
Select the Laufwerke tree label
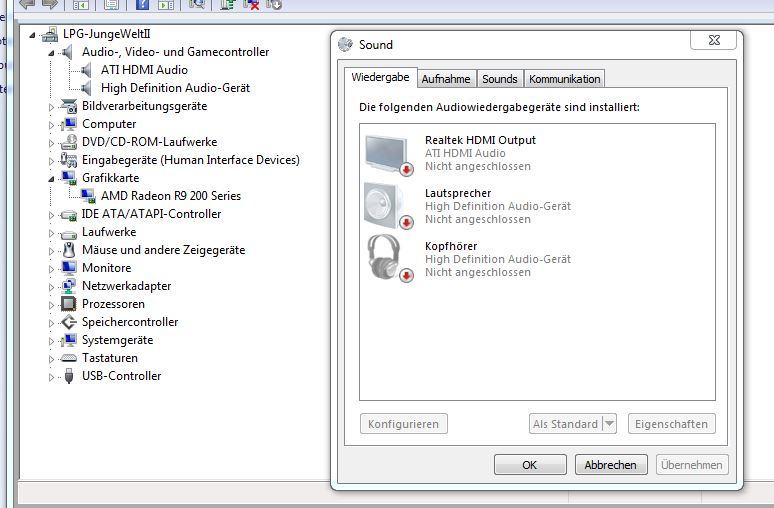109,232
